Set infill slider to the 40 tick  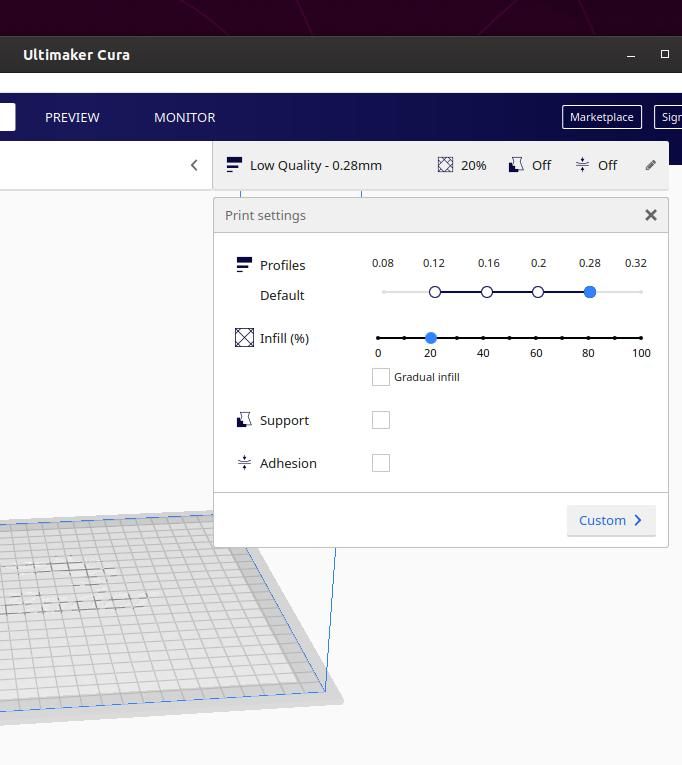pos(483,338)
